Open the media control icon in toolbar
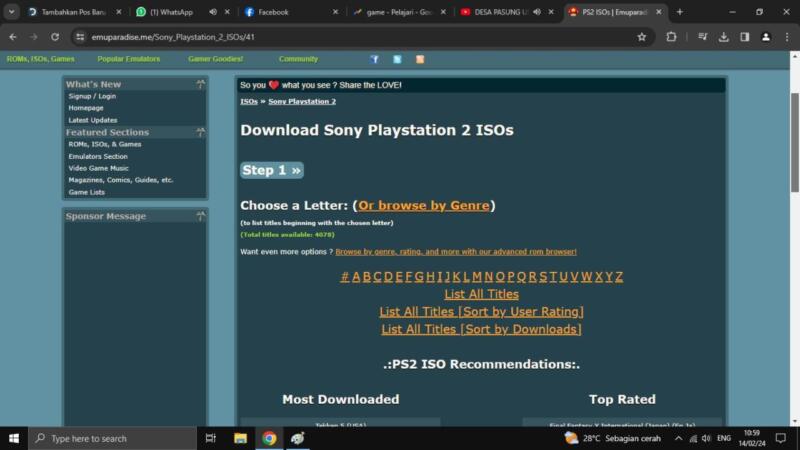Viewport: 800px width, 450px height. (x=703, y=37)
